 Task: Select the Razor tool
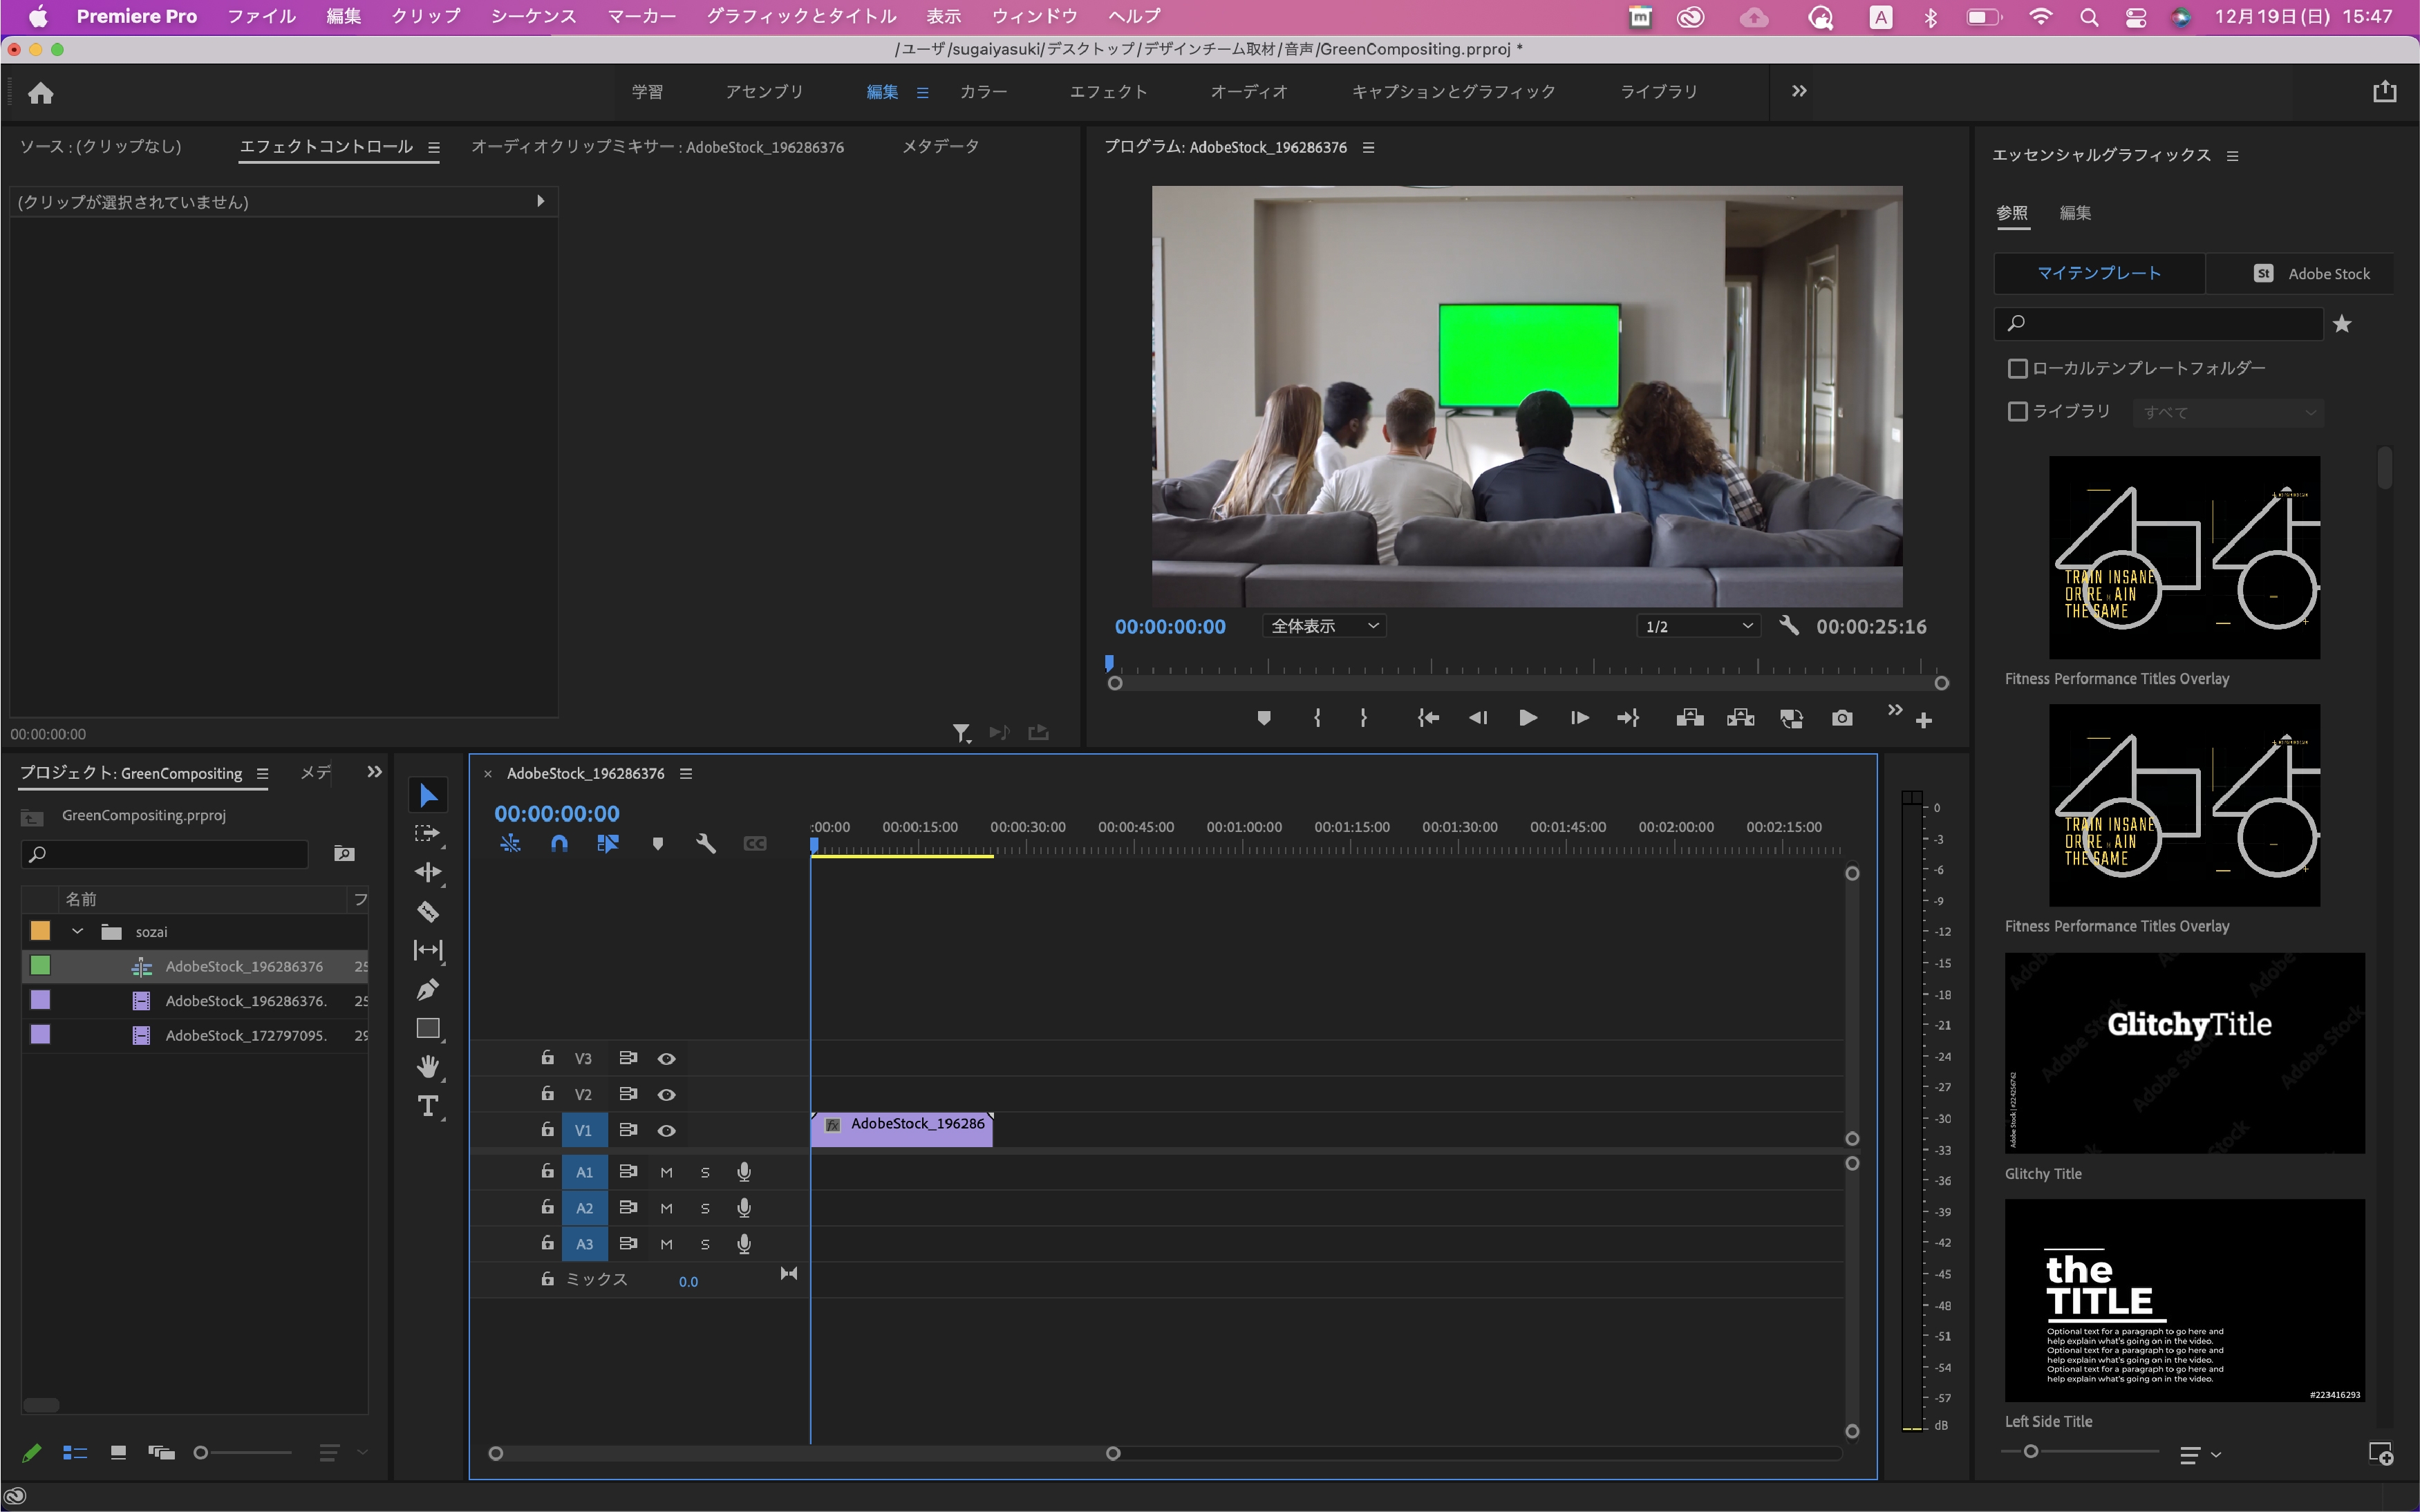428,911
